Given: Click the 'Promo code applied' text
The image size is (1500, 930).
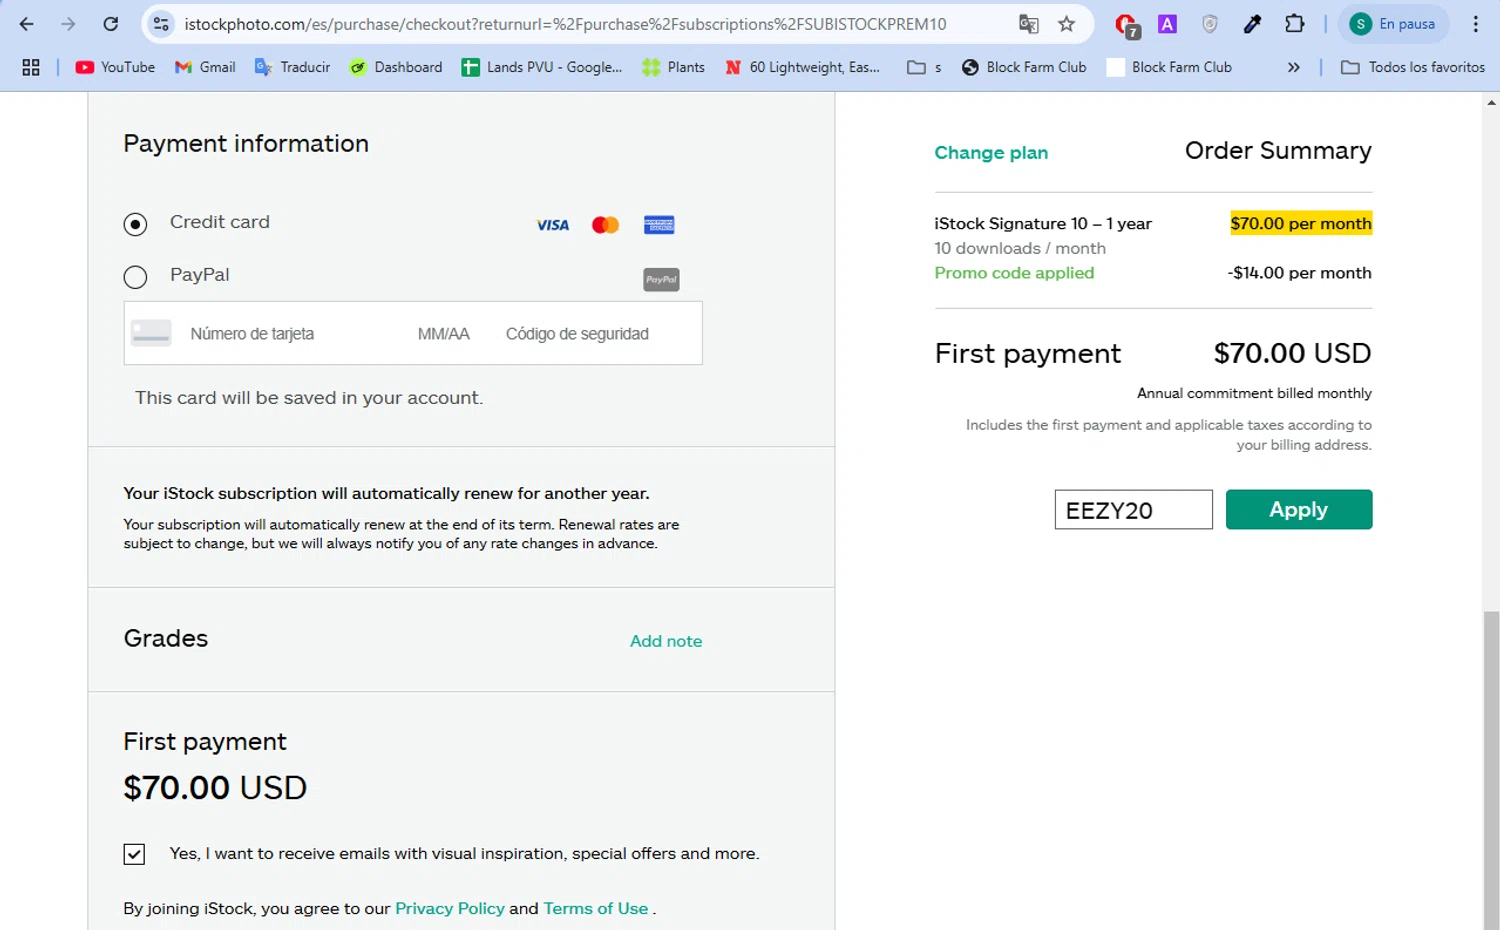Looking at the screenshot, I should (1014, 273).
